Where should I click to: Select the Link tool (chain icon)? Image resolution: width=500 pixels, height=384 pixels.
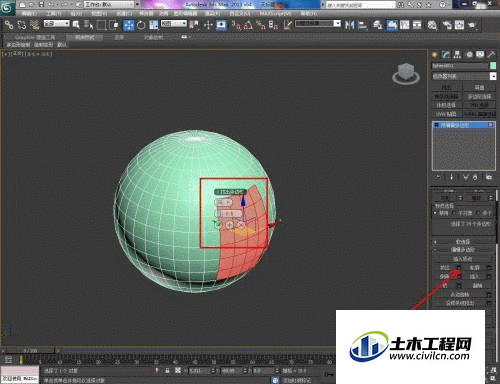[x=9, y=25]
